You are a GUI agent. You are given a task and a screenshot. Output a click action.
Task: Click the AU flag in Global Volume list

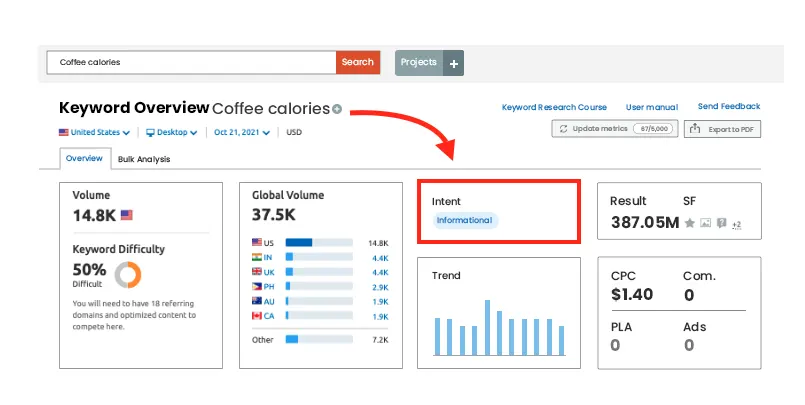coord(257,301)
